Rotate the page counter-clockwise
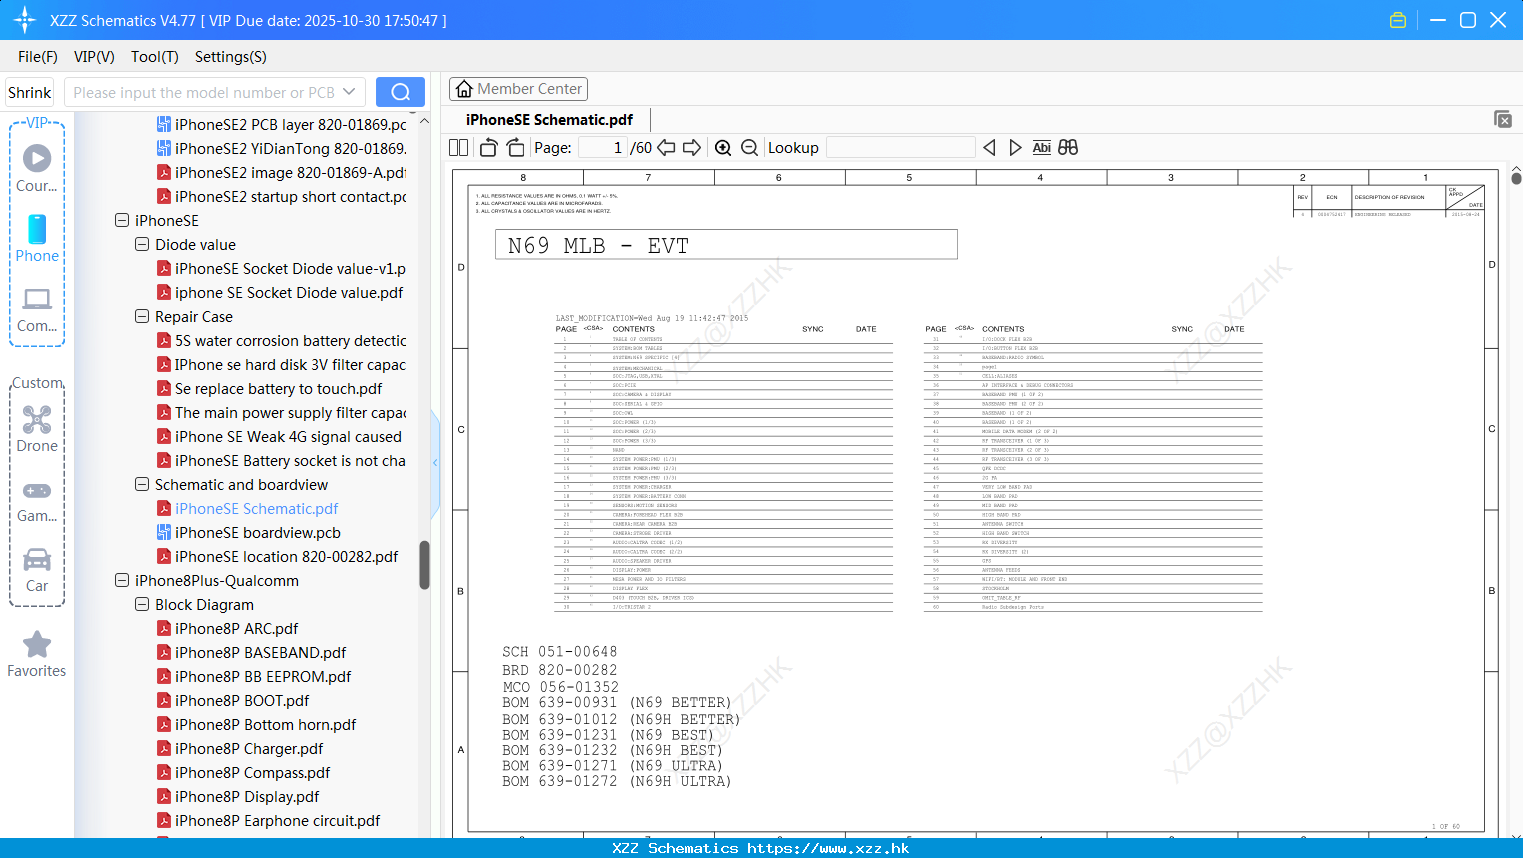The width and height of the screenshot is (1523, 858). pos(488,148)
